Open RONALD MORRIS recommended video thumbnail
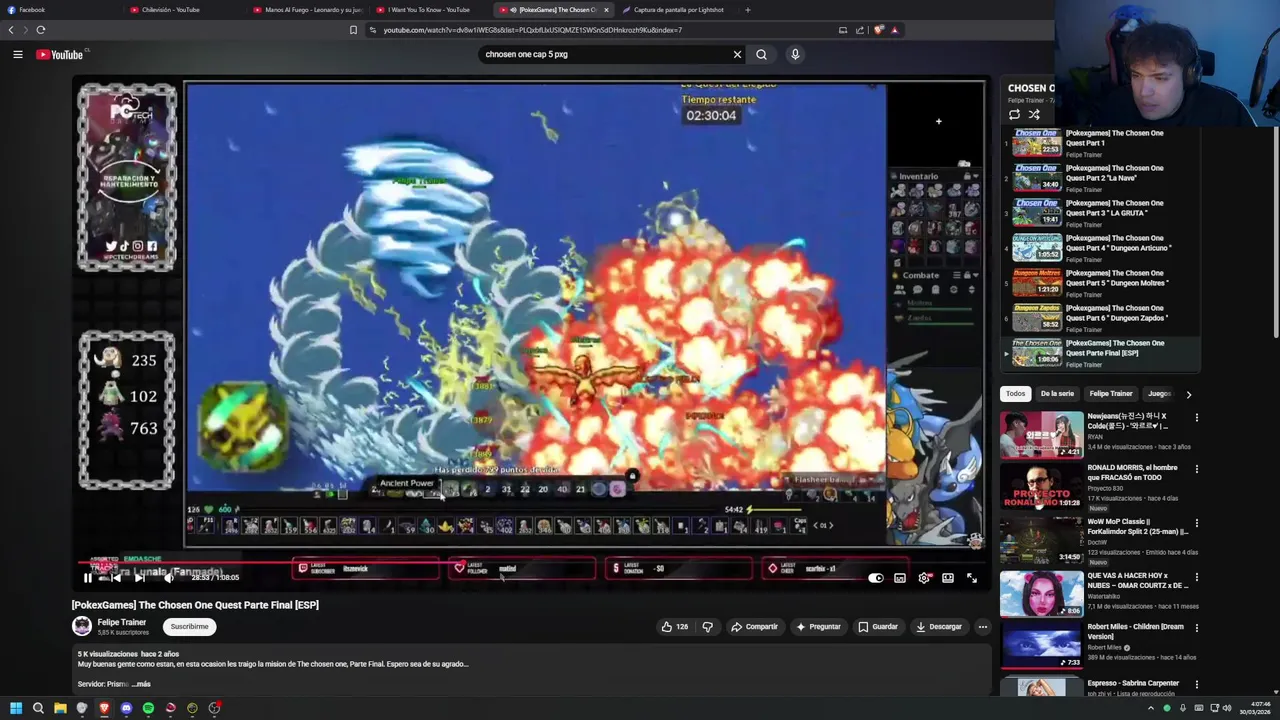 point(1041,486)
